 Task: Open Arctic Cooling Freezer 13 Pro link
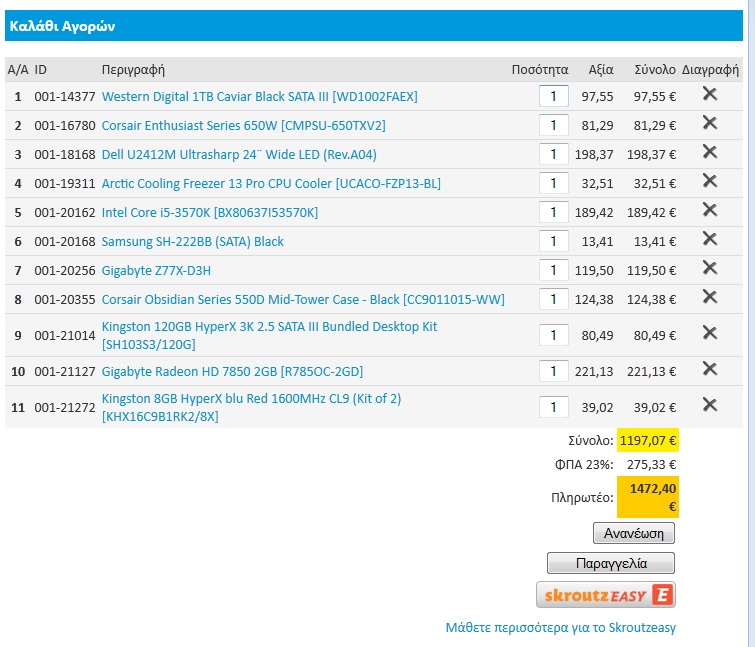click(271, 183)
